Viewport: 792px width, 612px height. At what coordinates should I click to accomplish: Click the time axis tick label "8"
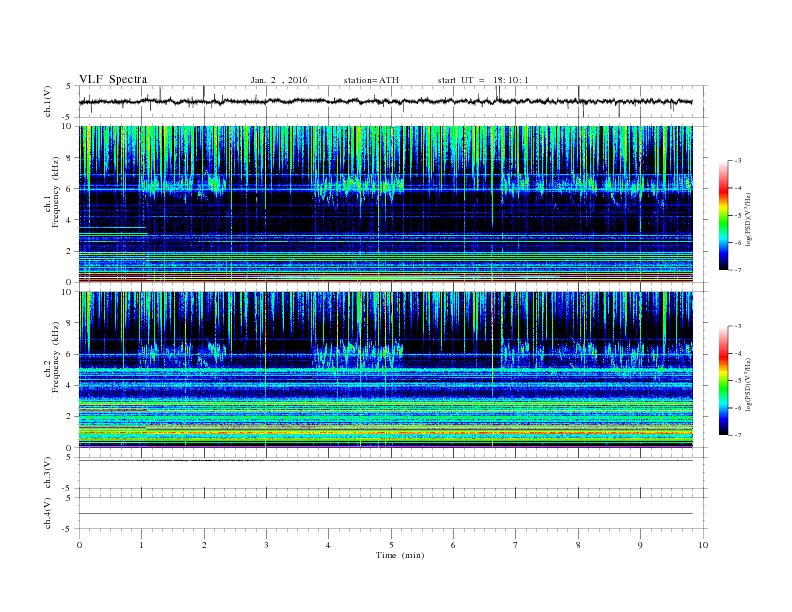578,545
